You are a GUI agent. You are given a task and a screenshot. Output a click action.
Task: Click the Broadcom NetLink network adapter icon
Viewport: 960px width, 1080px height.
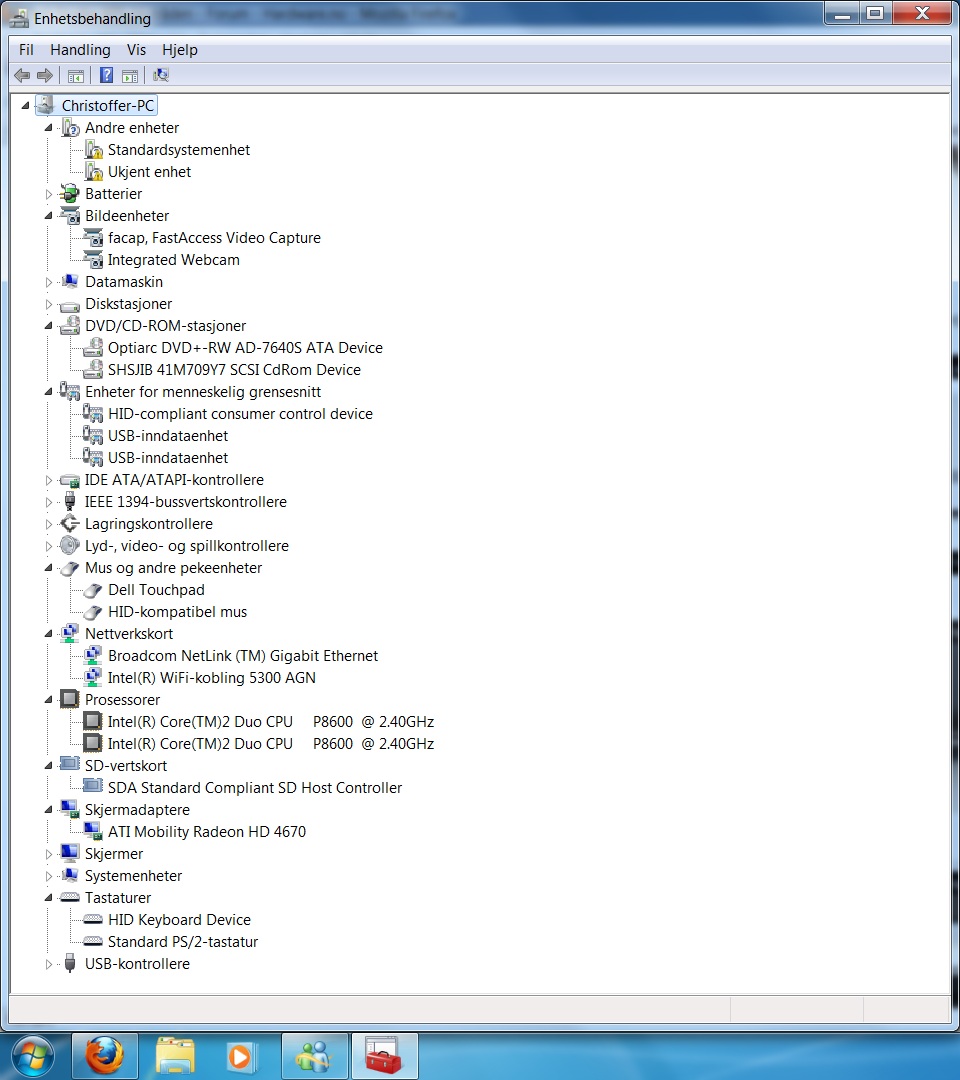click(x=93, y=656)
